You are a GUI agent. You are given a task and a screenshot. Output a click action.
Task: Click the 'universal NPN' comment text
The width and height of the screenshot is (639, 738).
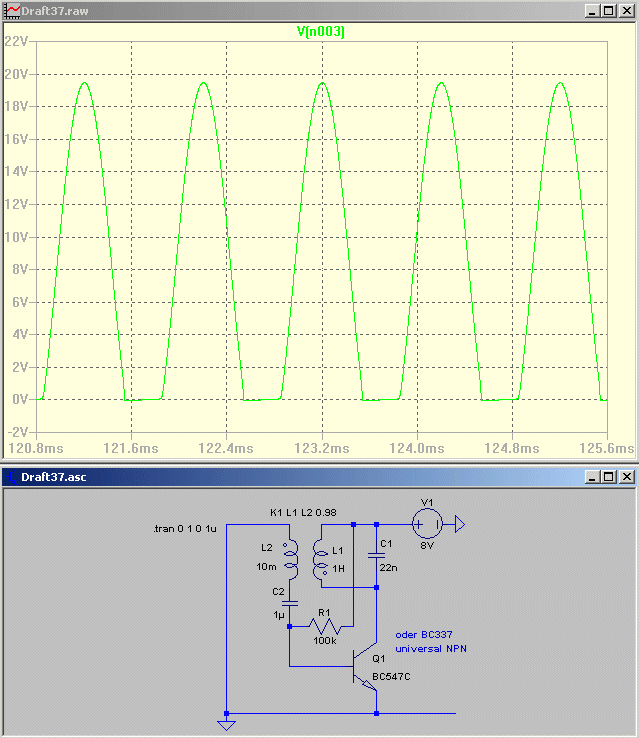point(431,649)
